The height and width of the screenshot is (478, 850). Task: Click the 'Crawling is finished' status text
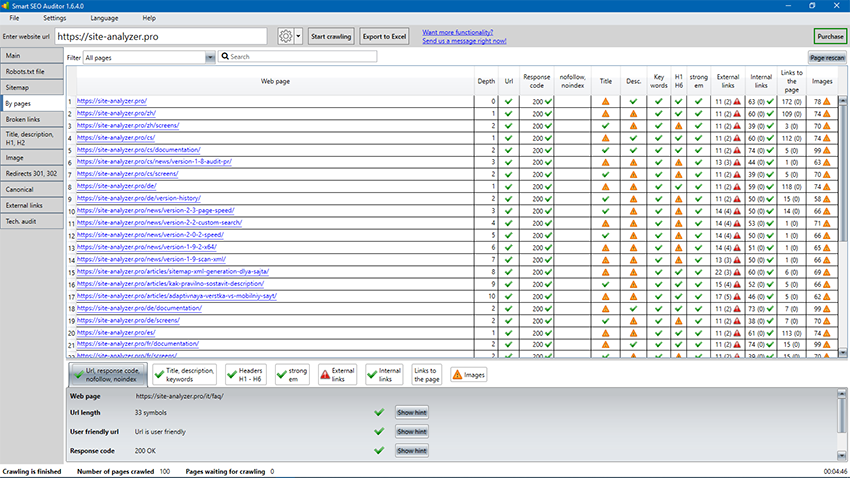tap(32, 471)
